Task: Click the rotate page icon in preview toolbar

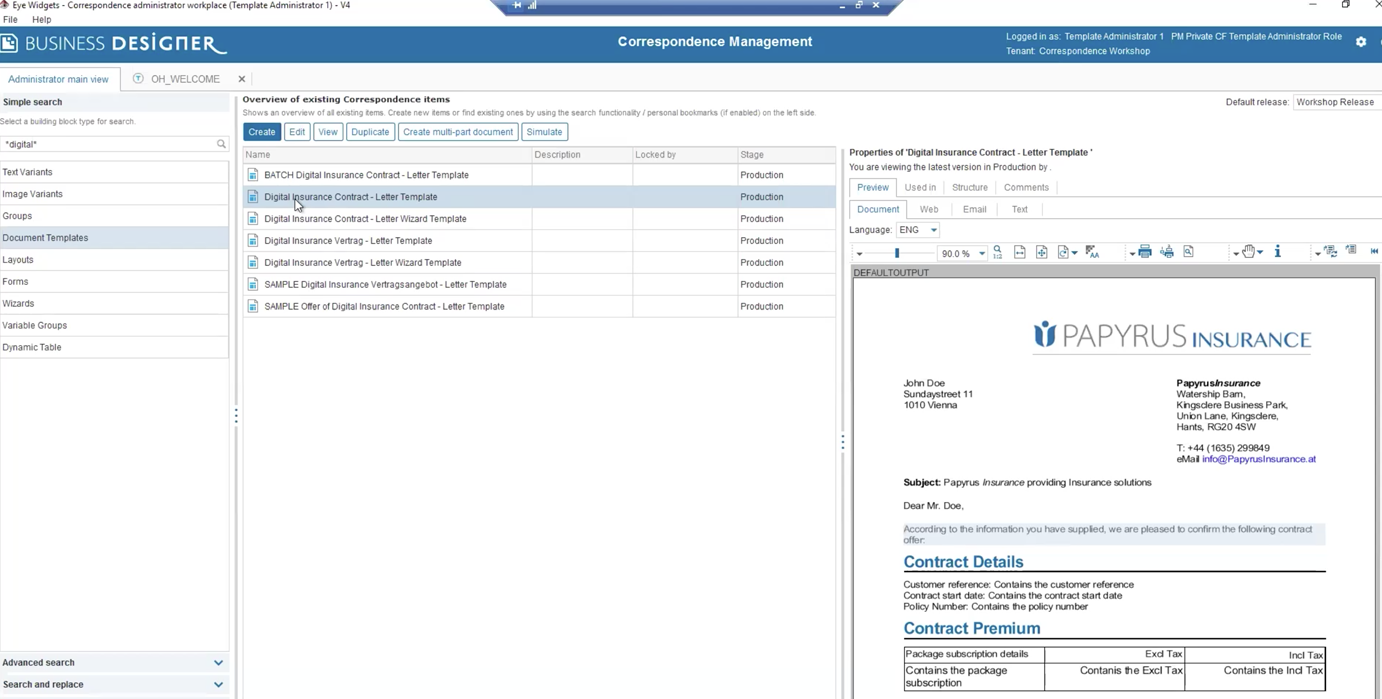Action: 1062,252
